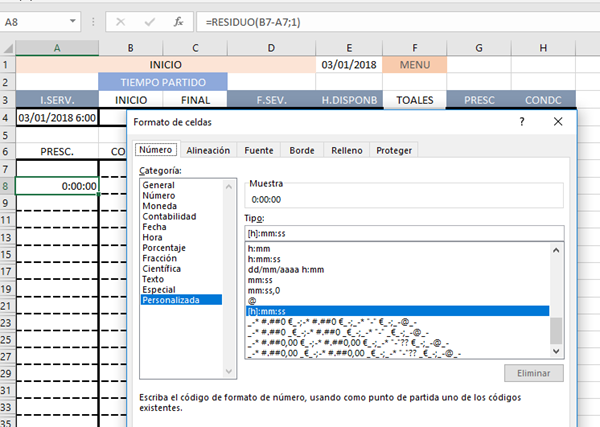This screenshot has width=600, height=427.
Task: Click the select-all corner of the sheet
Action: coord(7,47)
